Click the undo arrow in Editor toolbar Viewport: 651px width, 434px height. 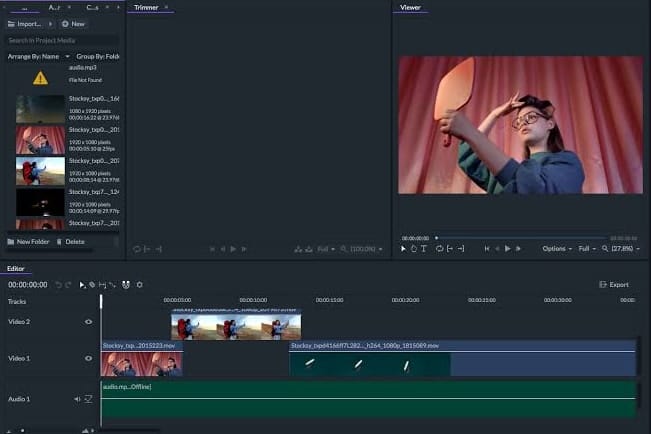(59, 285)
